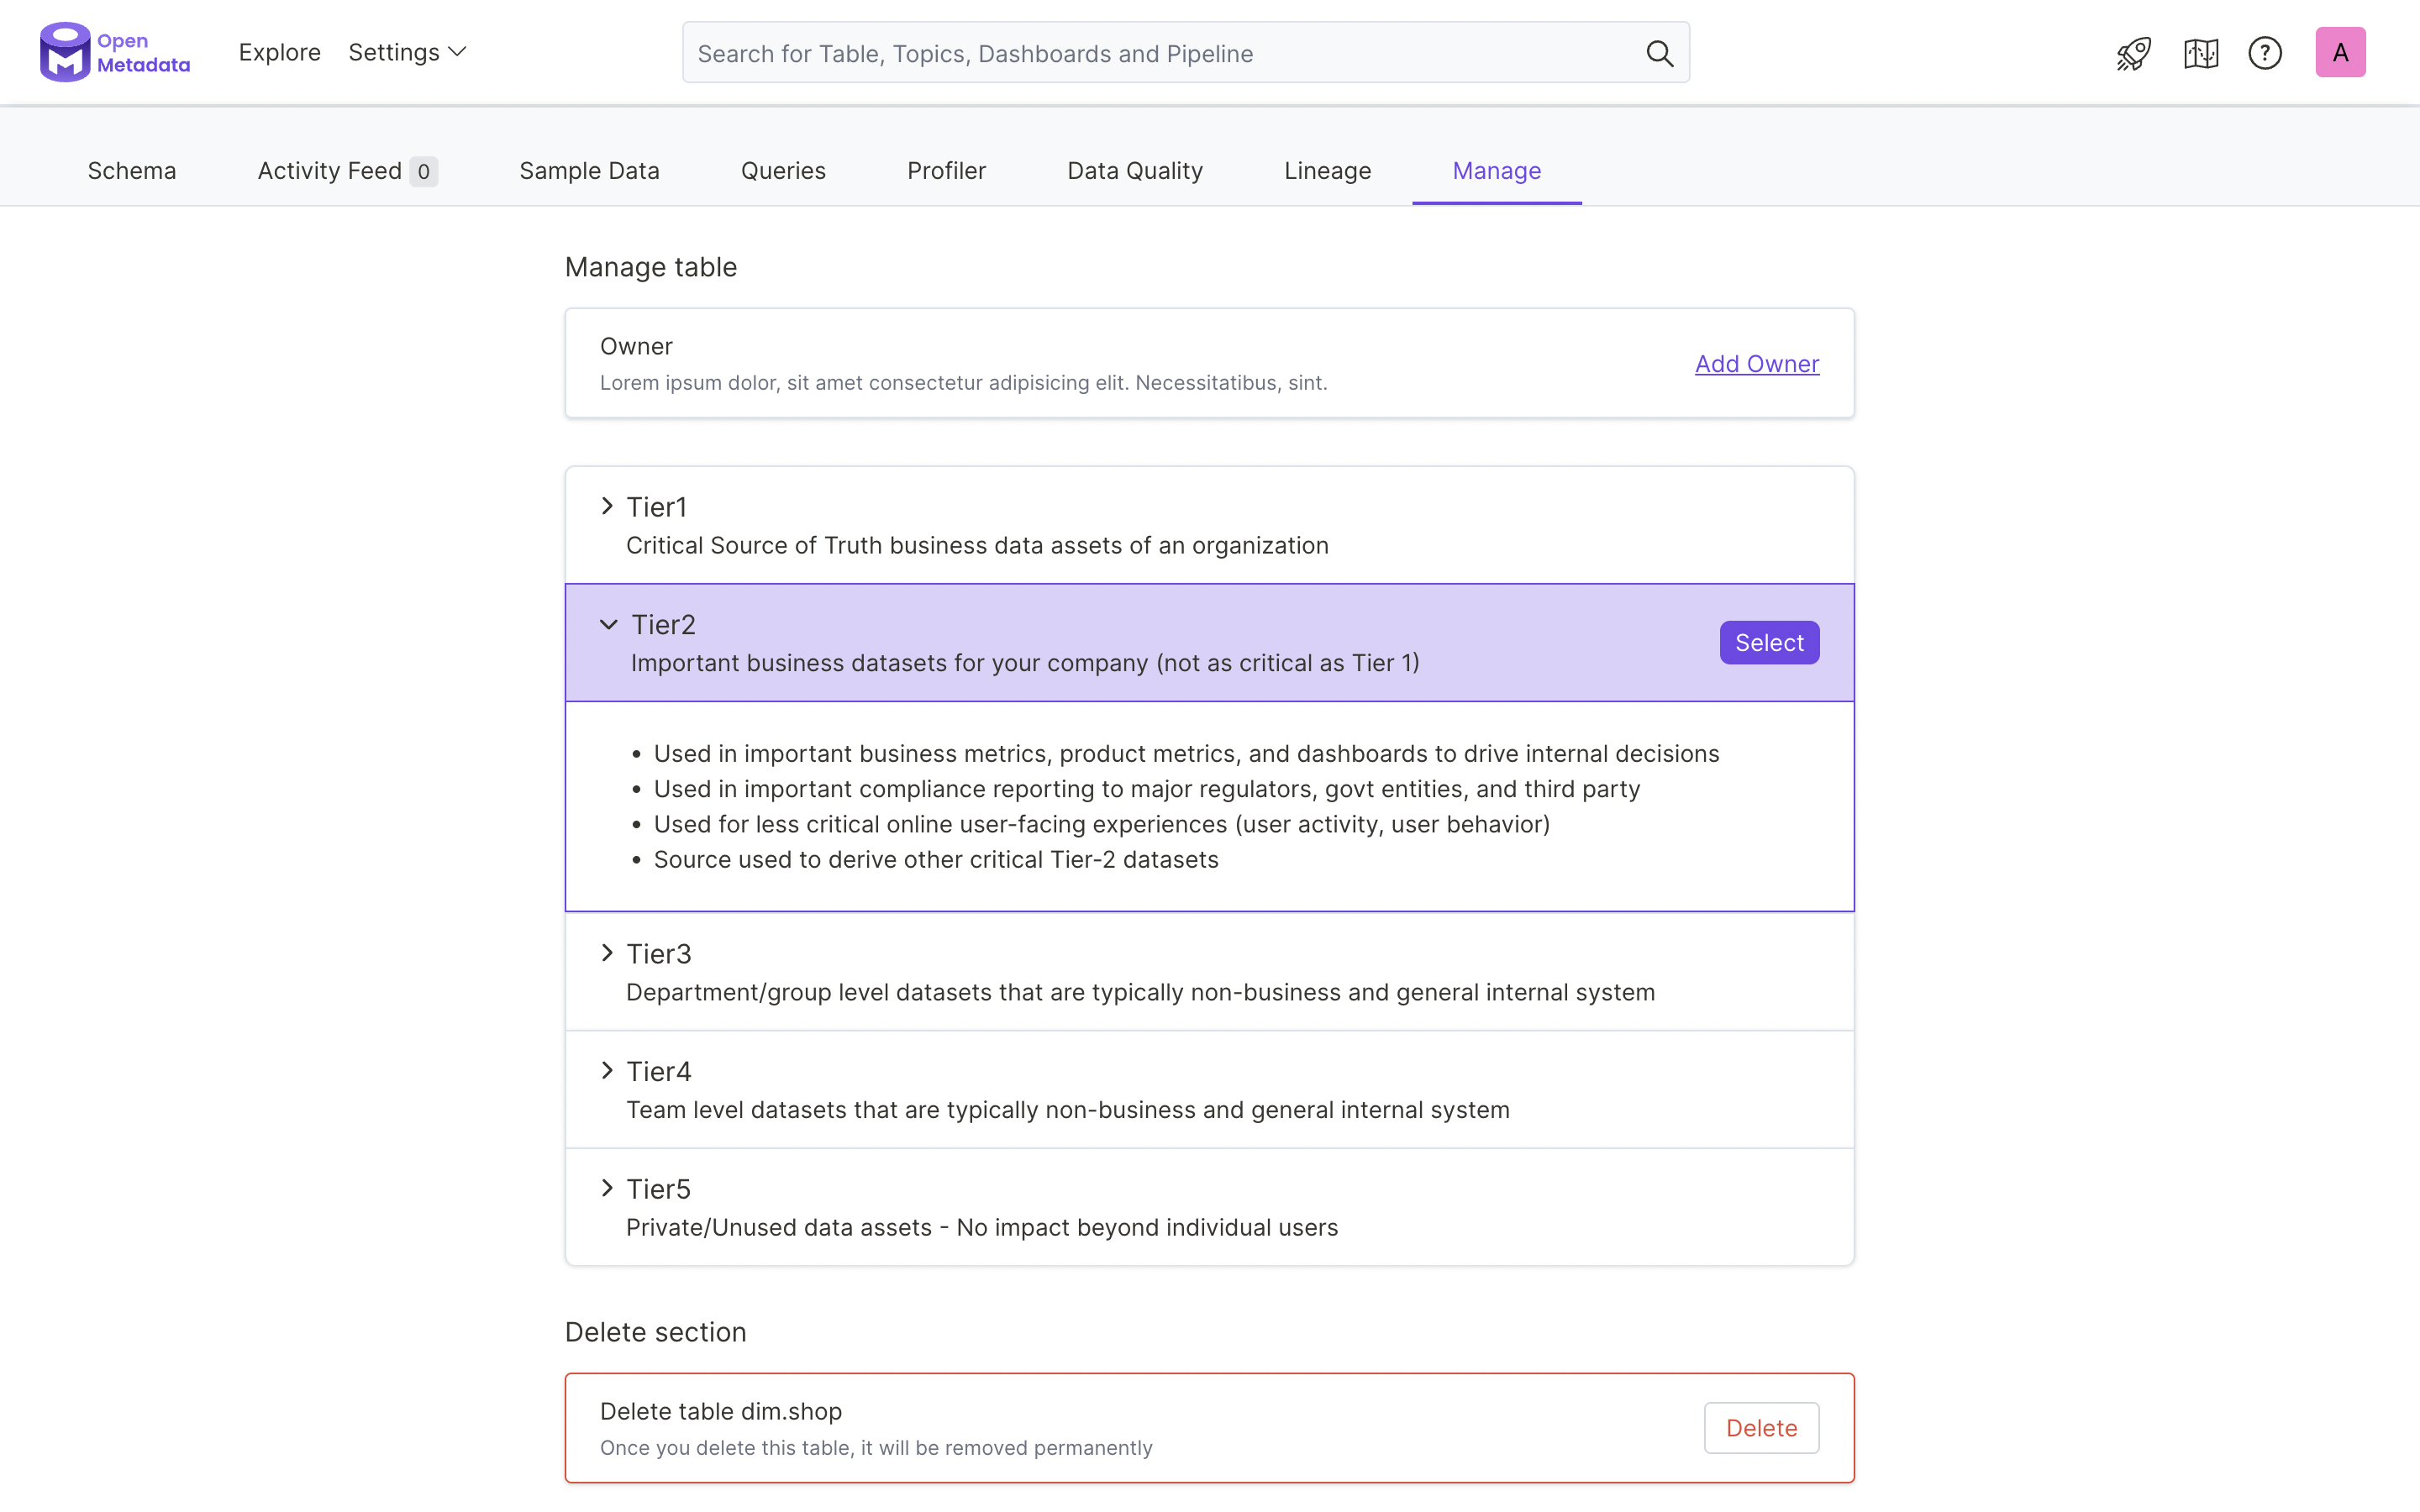Switch to the Lineage tab
Viewport: 2420px width, 1512px height.
tap(1327, 171)
